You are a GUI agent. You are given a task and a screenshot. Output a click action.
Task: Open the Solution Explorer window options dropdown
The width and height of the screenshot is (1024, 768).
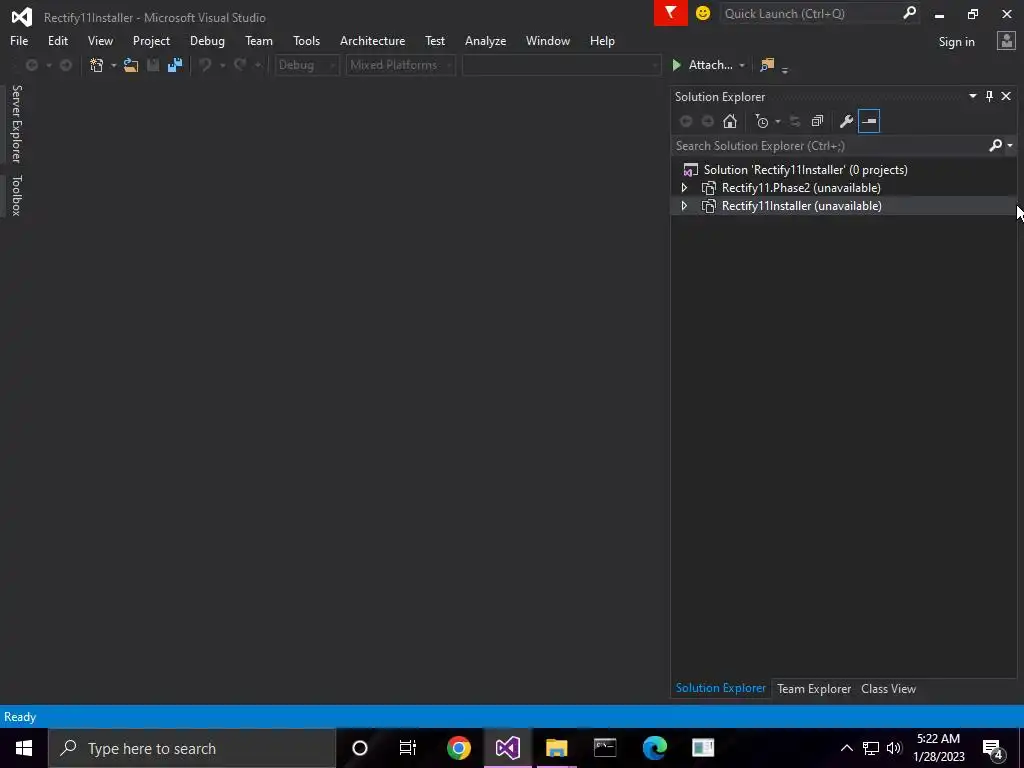pyautogui.click(x=972, y=96)
